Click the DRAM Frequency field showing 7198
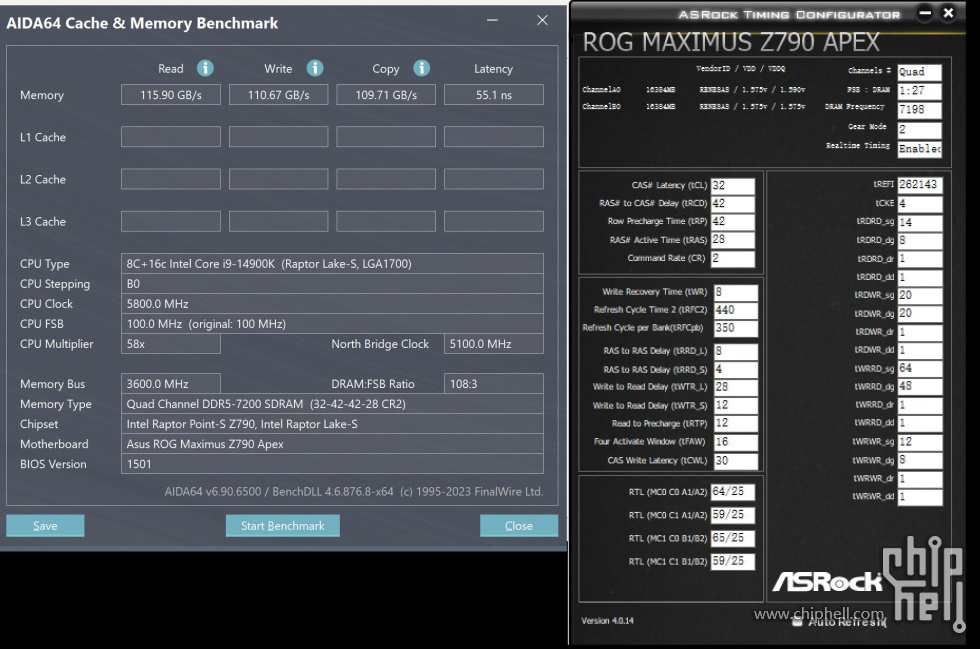The image size is (980, 649). pyautogui.click(x=919, y=110)
